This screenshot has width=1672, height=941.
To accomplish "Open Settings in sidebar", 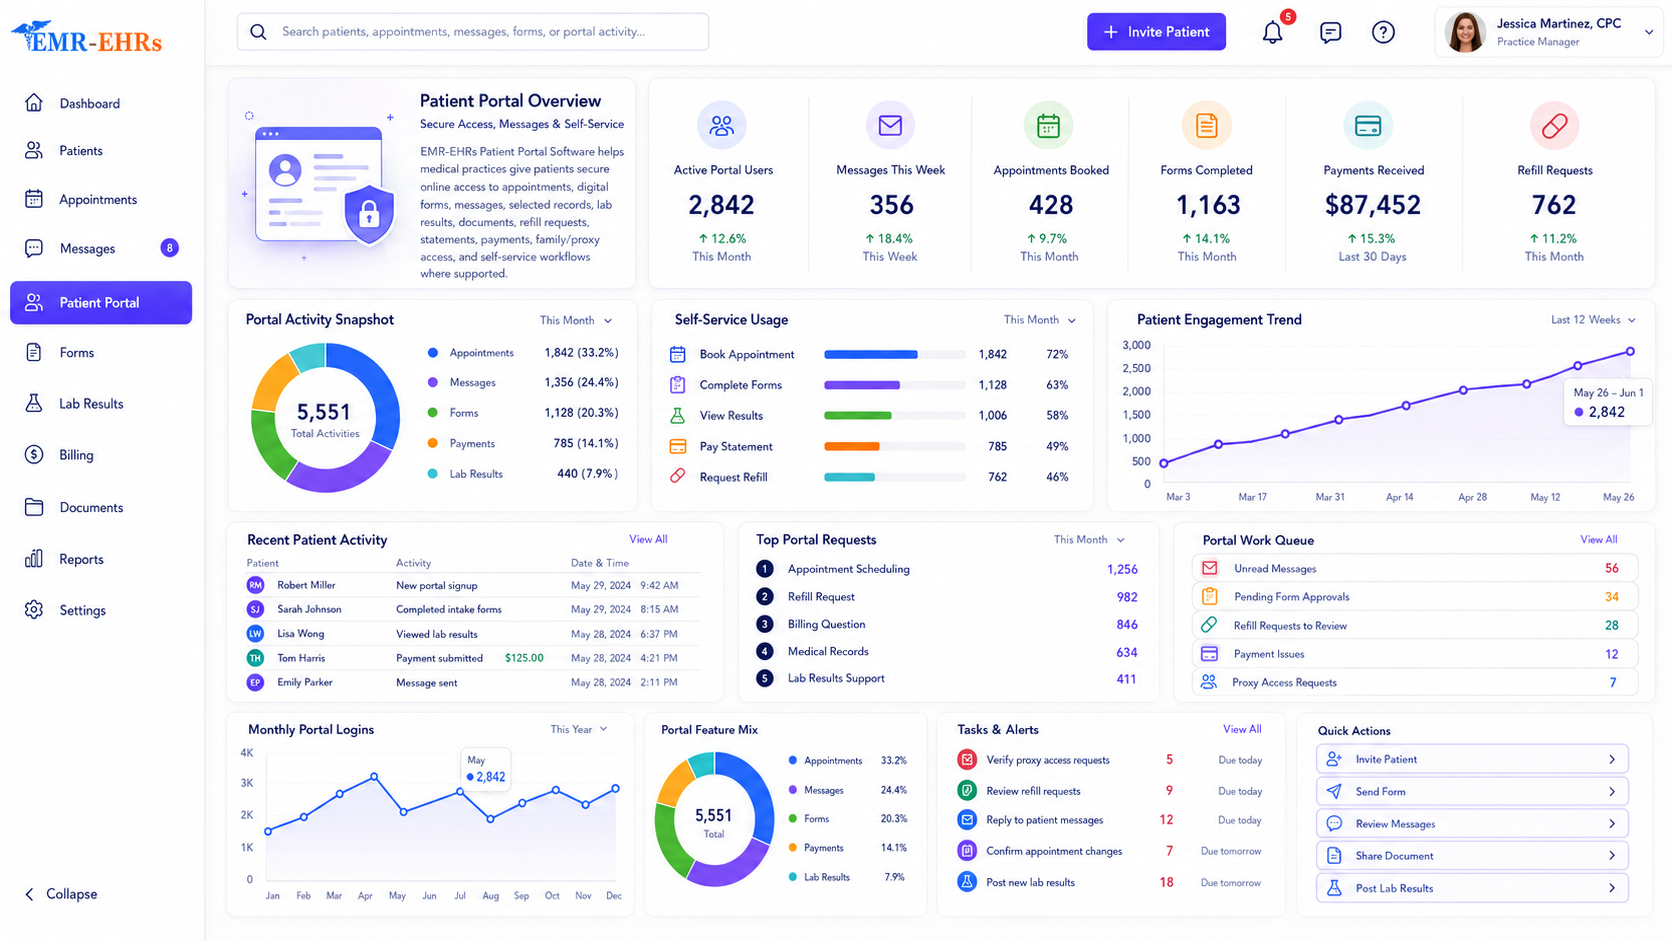I will point(100,610).
